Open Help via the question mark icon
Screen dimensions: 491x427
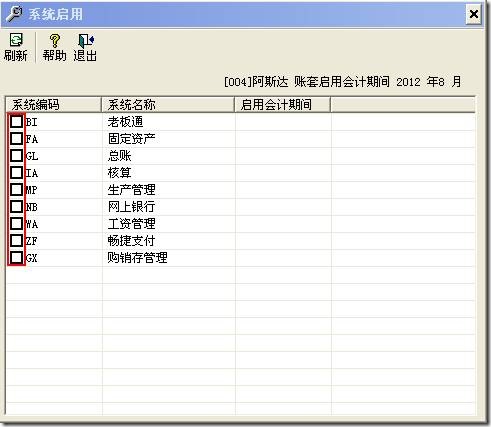coord(55,40)
